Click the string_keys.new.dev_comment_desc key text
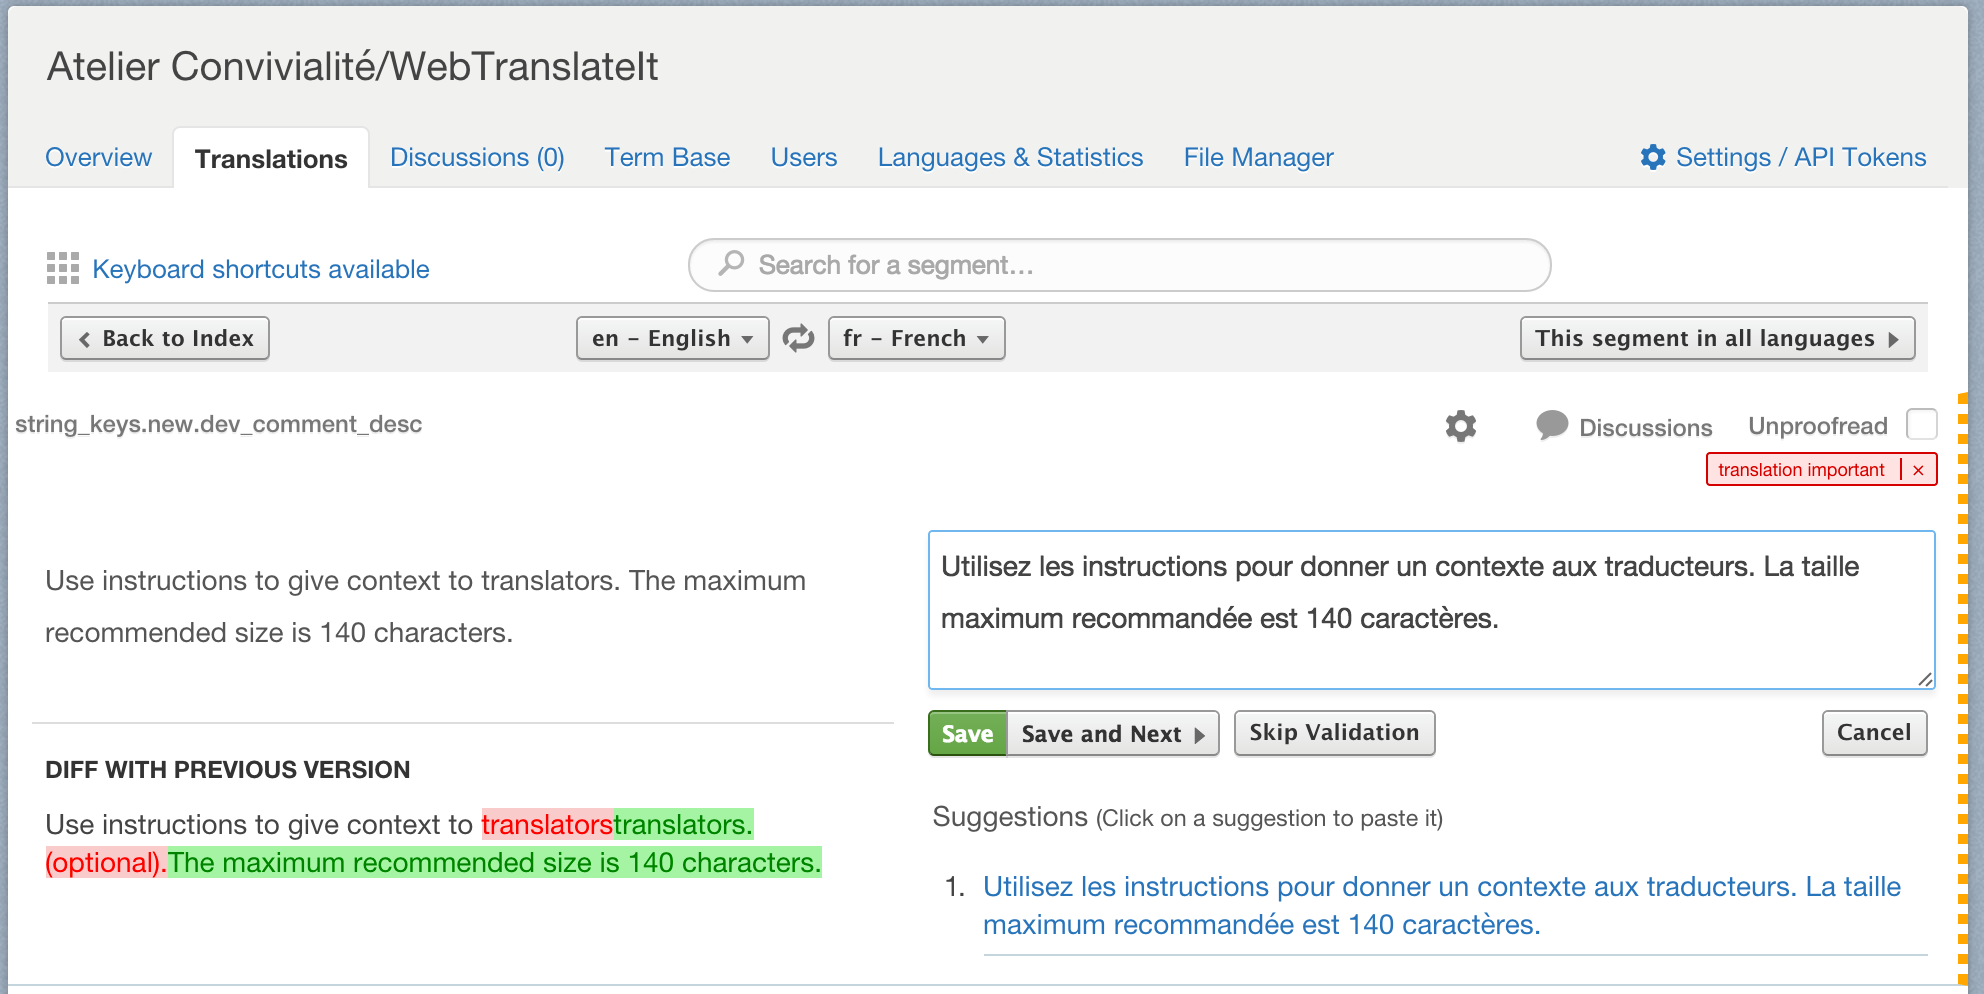Screen dimensions: 1984x994 [x=218, y=424]
